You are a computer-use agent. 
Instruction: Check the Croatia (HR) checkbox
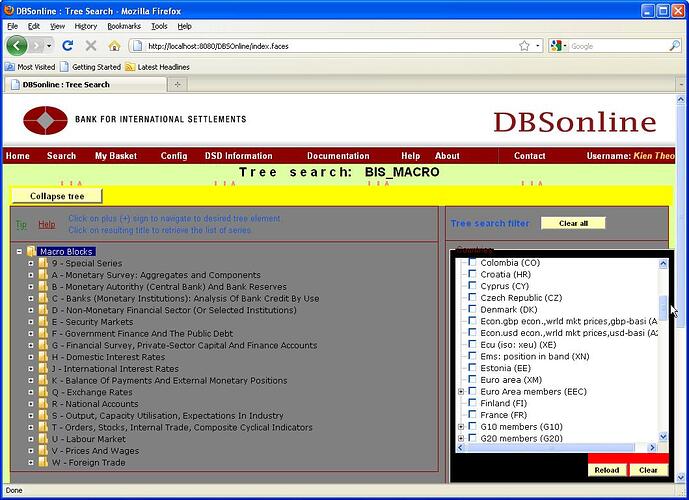pyautogui.click(x=472, y=274)
